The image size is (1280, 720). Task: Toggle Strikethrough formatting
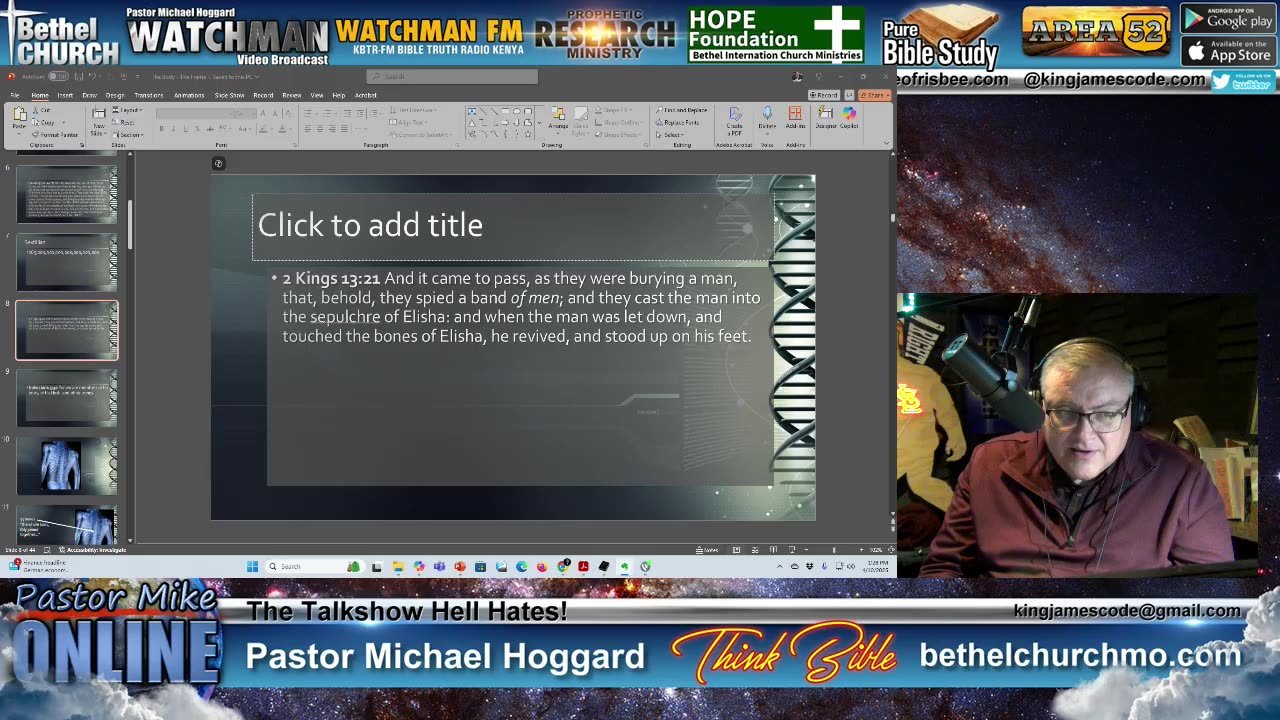click(210, 129)
